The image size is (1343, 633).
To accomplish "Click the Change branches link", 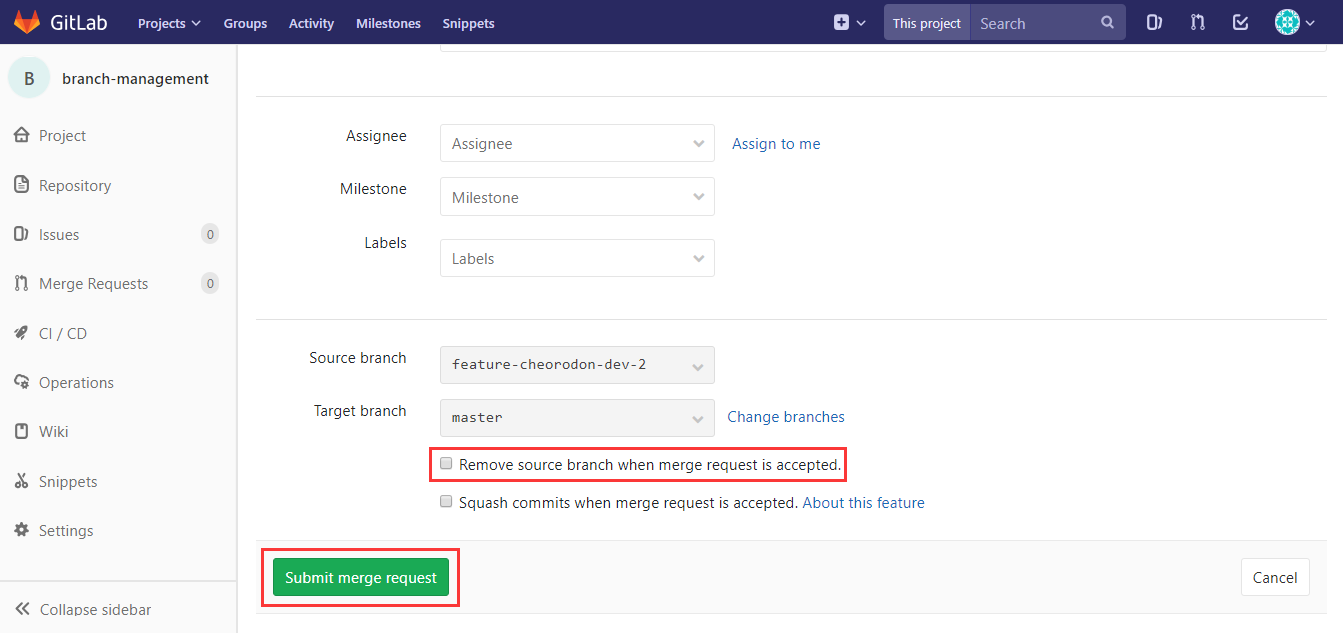I will coord(786,417).
